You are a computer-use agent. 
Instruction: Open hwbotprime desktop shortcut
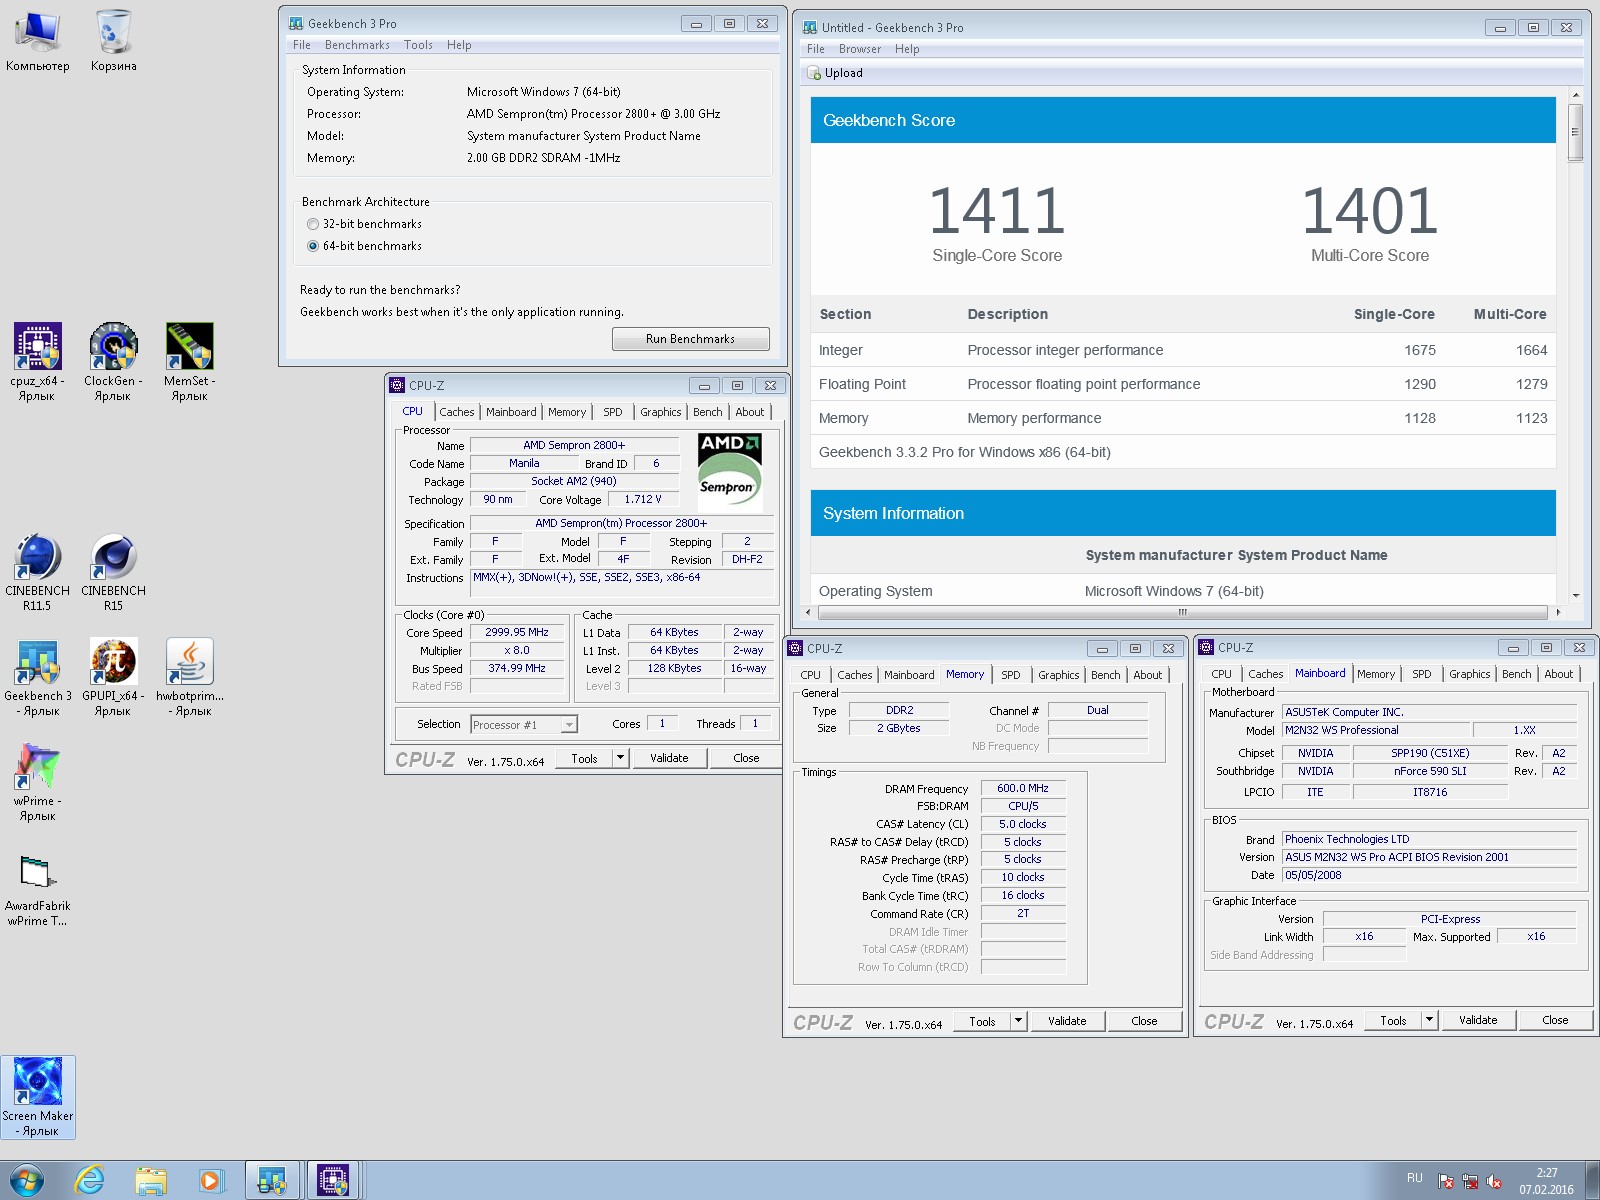tap(189, 677)
